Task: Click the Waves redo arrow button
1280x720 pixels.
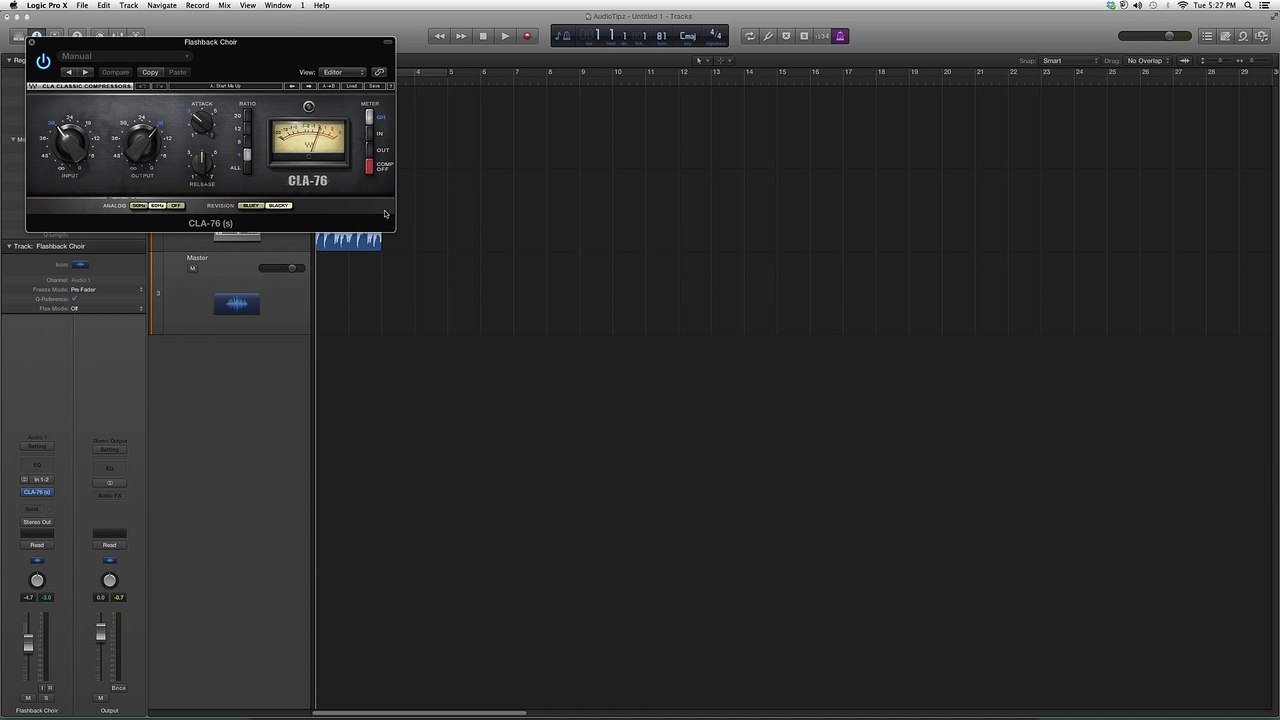Action: point(159,86)
